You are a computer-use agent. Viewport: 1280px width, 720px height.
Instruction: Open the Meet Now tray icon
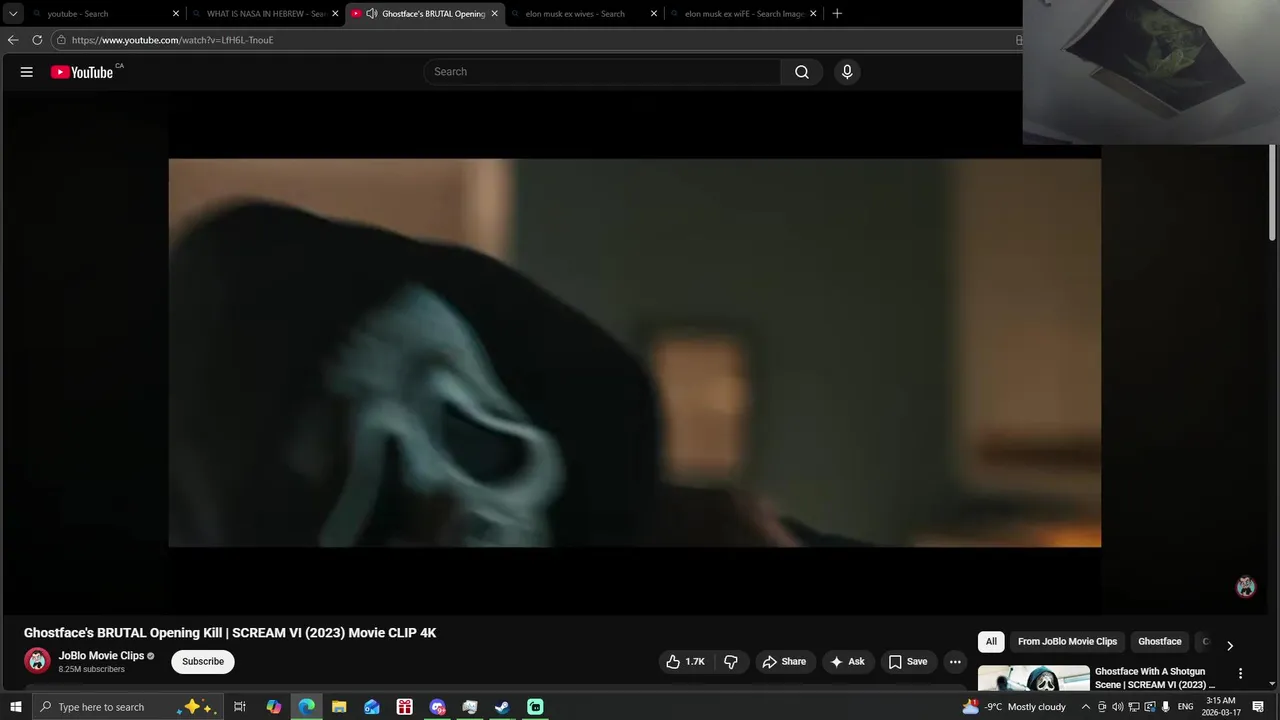(x=1102, y=707)
